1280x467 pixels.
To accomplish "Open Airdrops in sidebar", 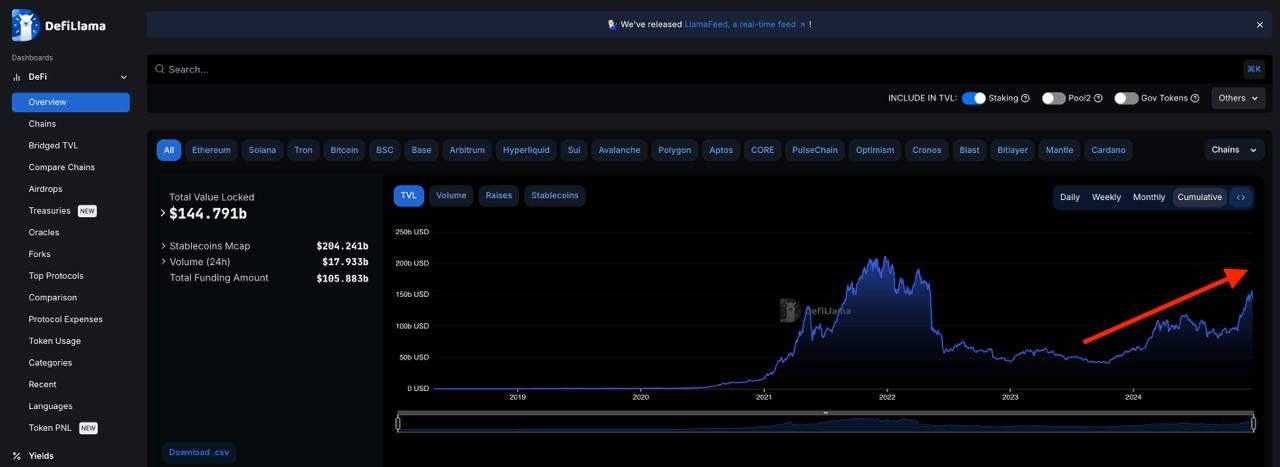I will pyautogui.click(x=46, y=189).
